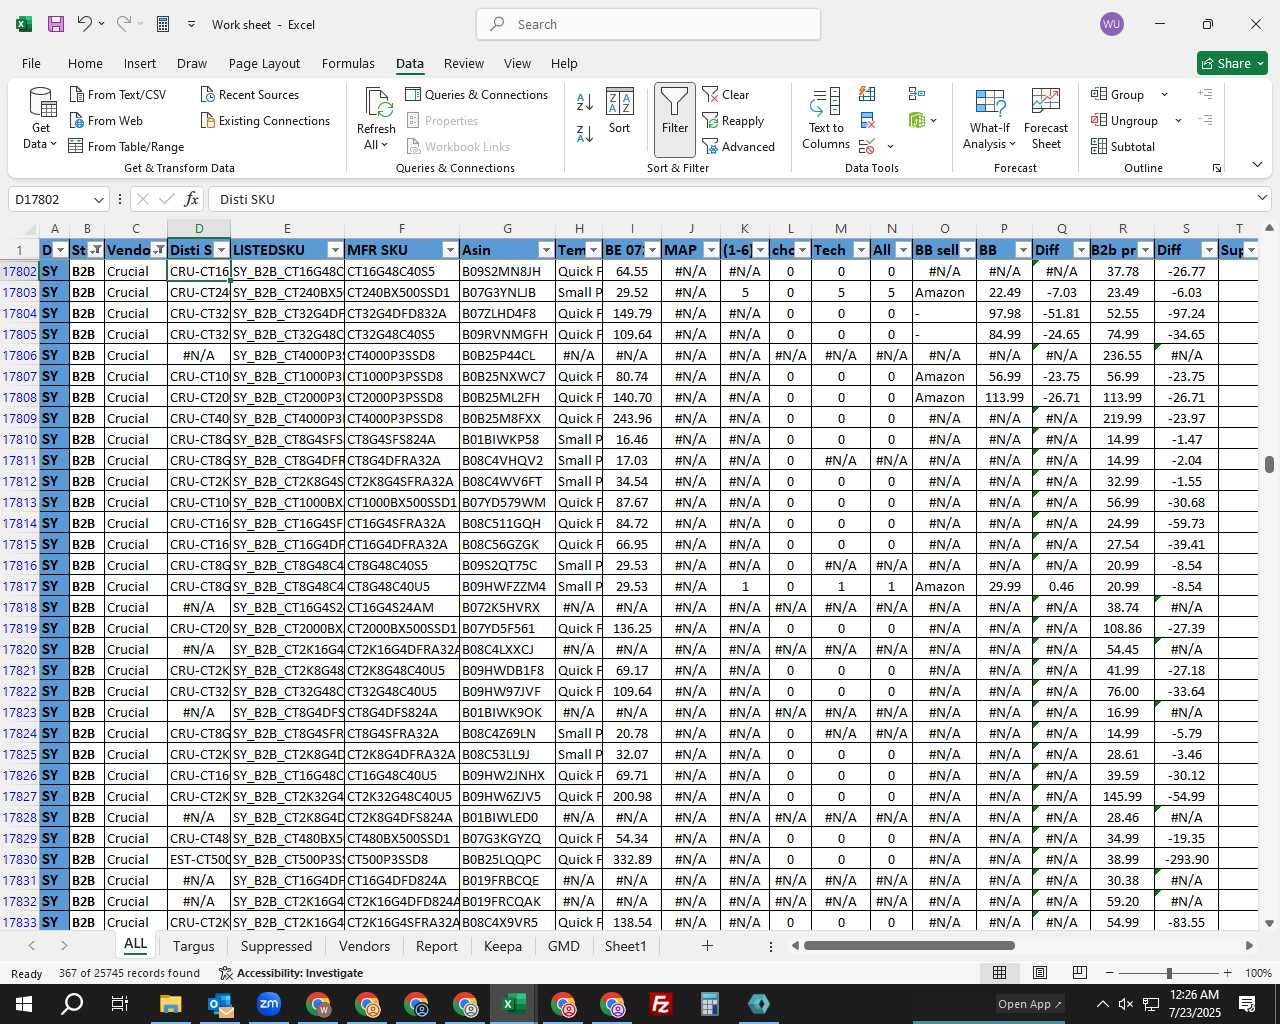Open the File menu
The height and width of the screenshot is (1024, 1280).
point(32,63)
